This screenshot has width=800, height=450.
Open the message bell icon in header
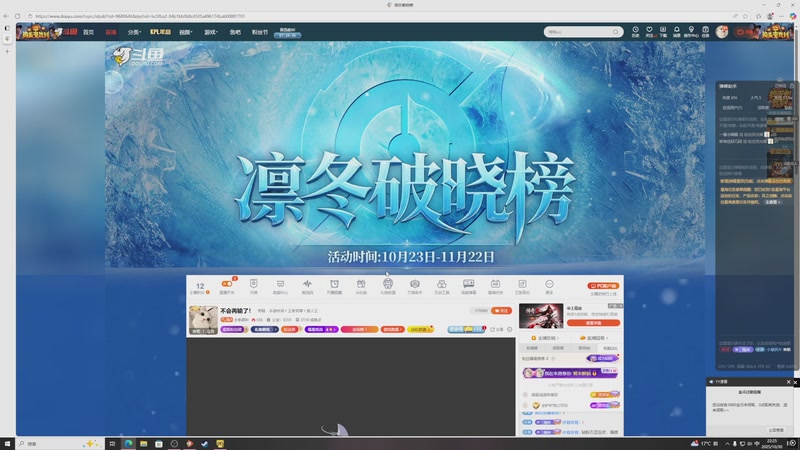(677, 32)
